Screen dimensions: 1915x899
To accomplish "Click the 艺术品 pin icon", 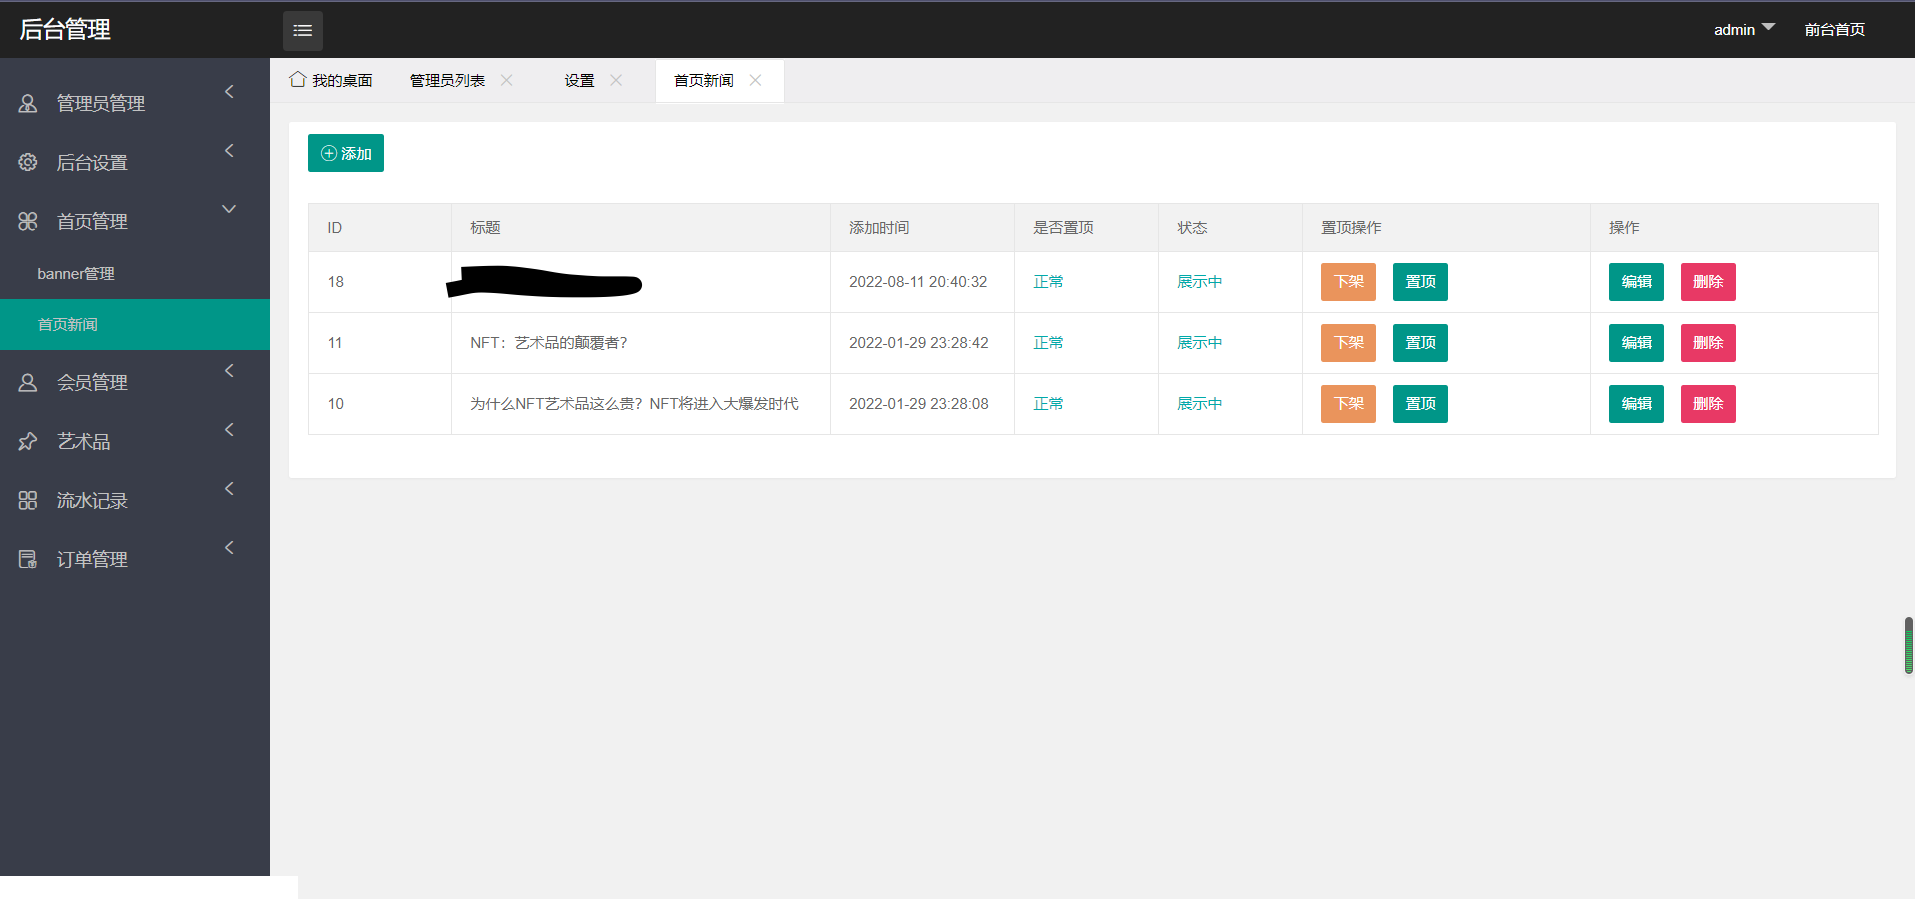I will (28, 441).
